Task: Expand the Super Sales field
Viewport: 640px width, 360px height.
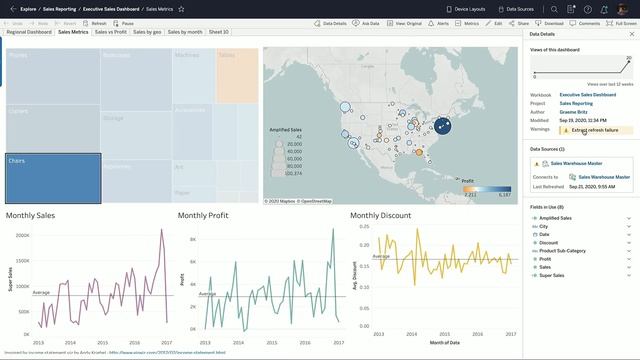Action: click(x=629, y=276)
